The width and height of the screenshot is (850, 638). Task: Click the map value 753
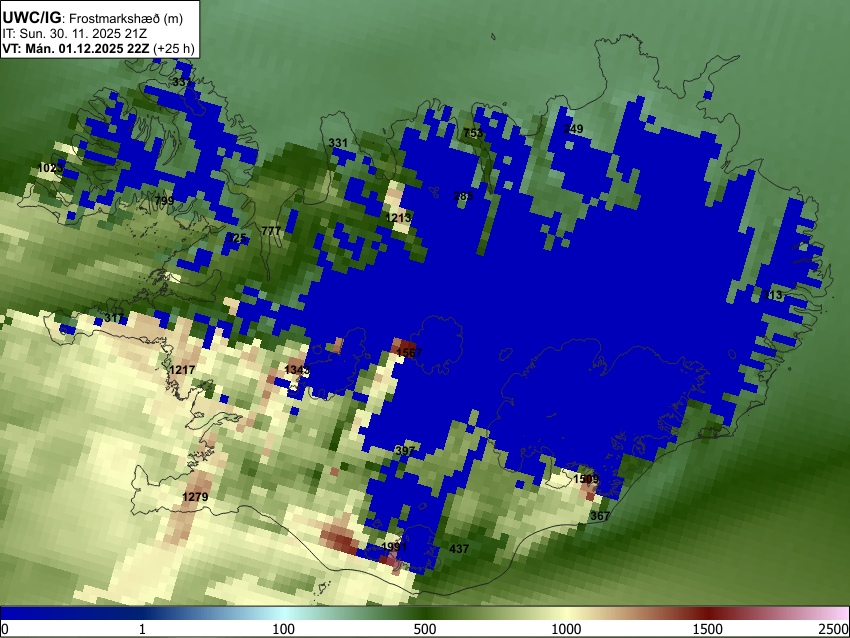pos(473,133)
